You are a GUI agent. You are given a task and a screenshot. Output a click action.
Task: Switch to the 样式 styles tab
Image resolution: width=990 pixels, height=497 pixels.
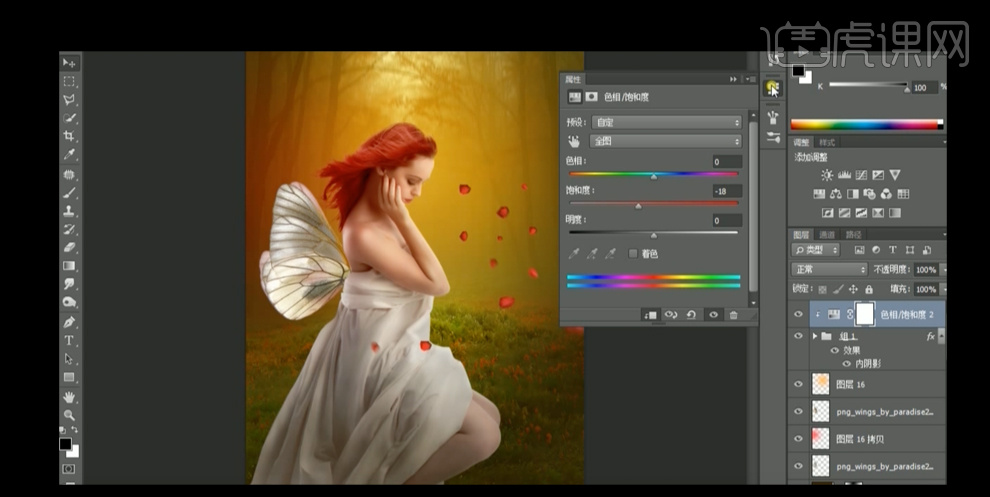827,144
